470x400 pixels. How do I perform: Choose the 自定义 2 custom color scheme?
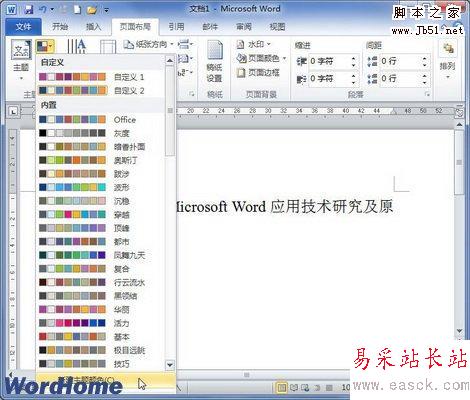[100, 90]
